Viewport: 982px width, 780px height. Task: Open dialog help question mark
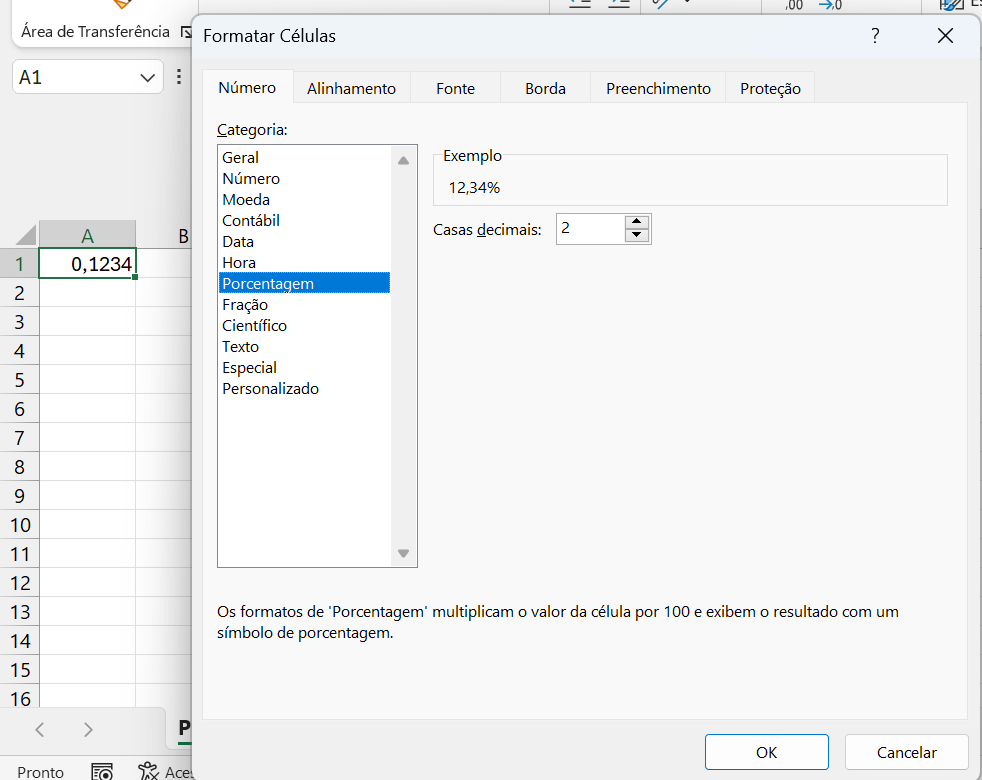[875, 36]
